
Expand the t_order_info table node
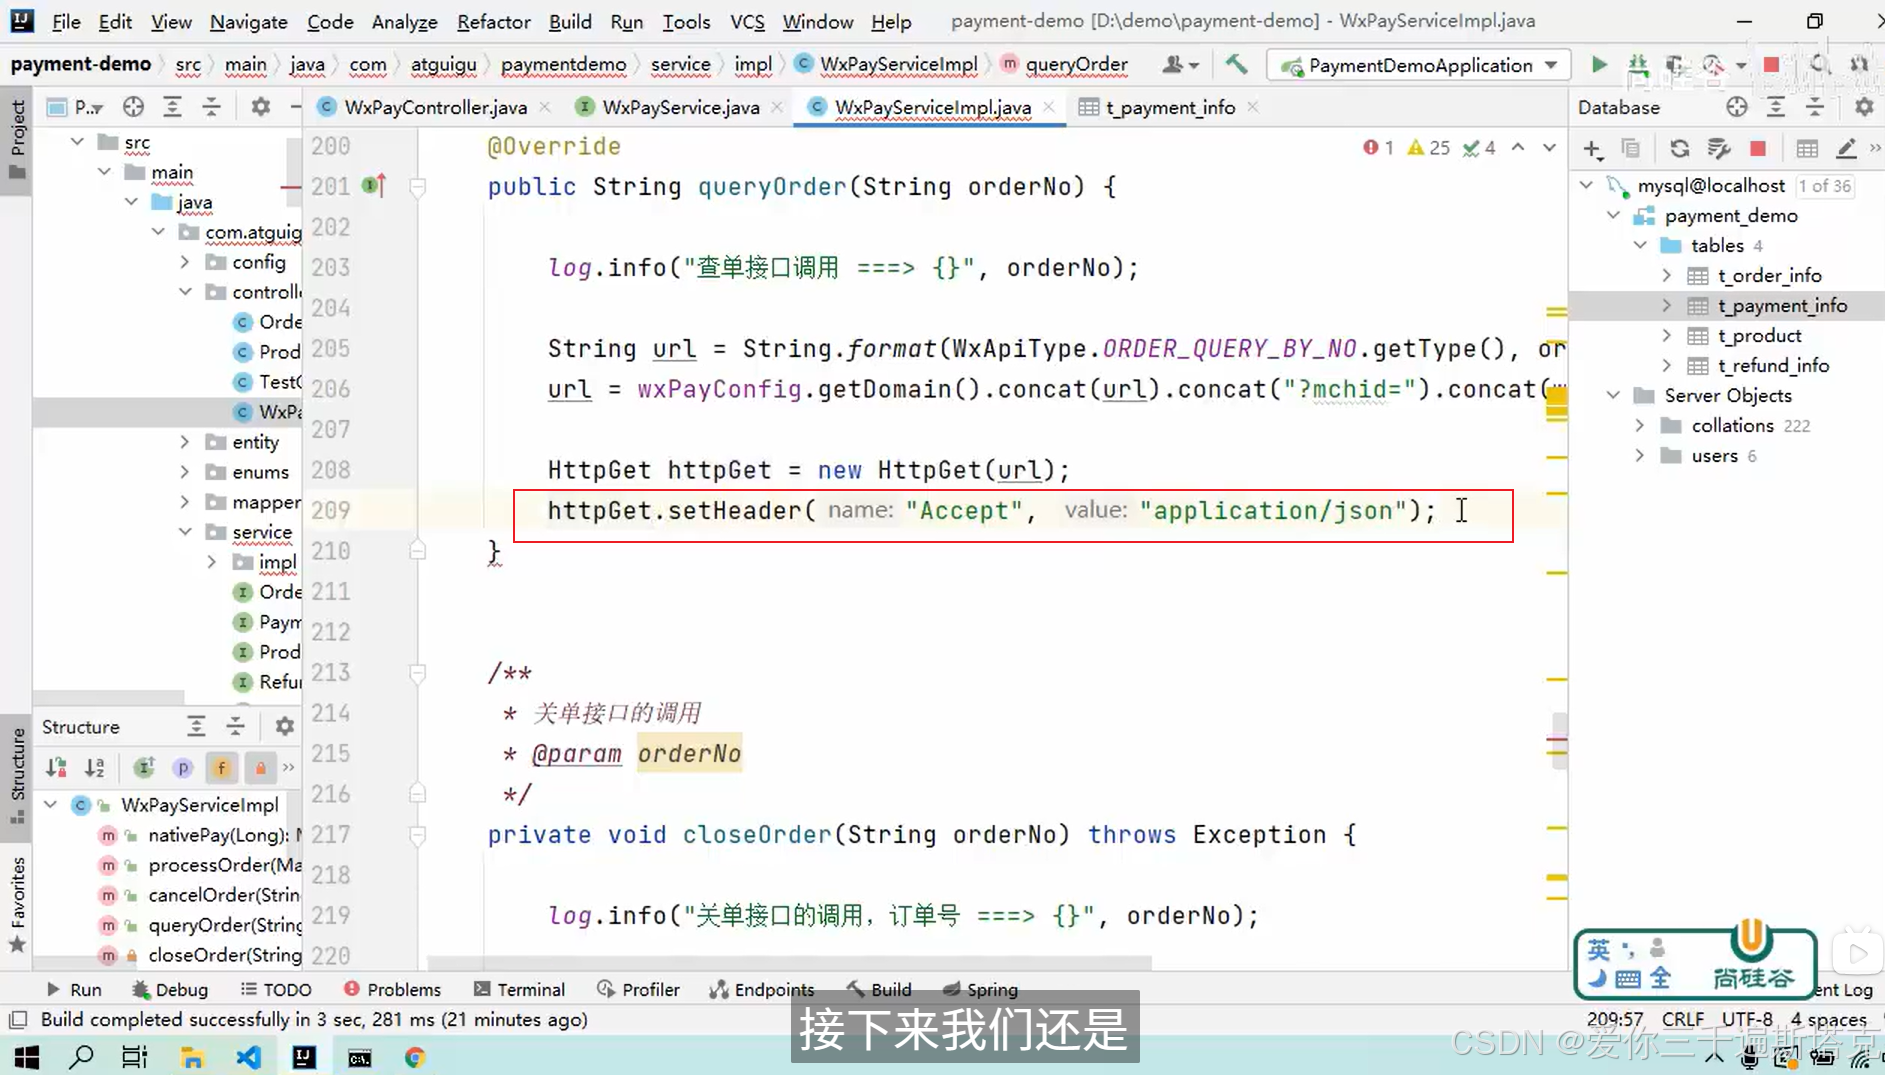point(1667,275)
